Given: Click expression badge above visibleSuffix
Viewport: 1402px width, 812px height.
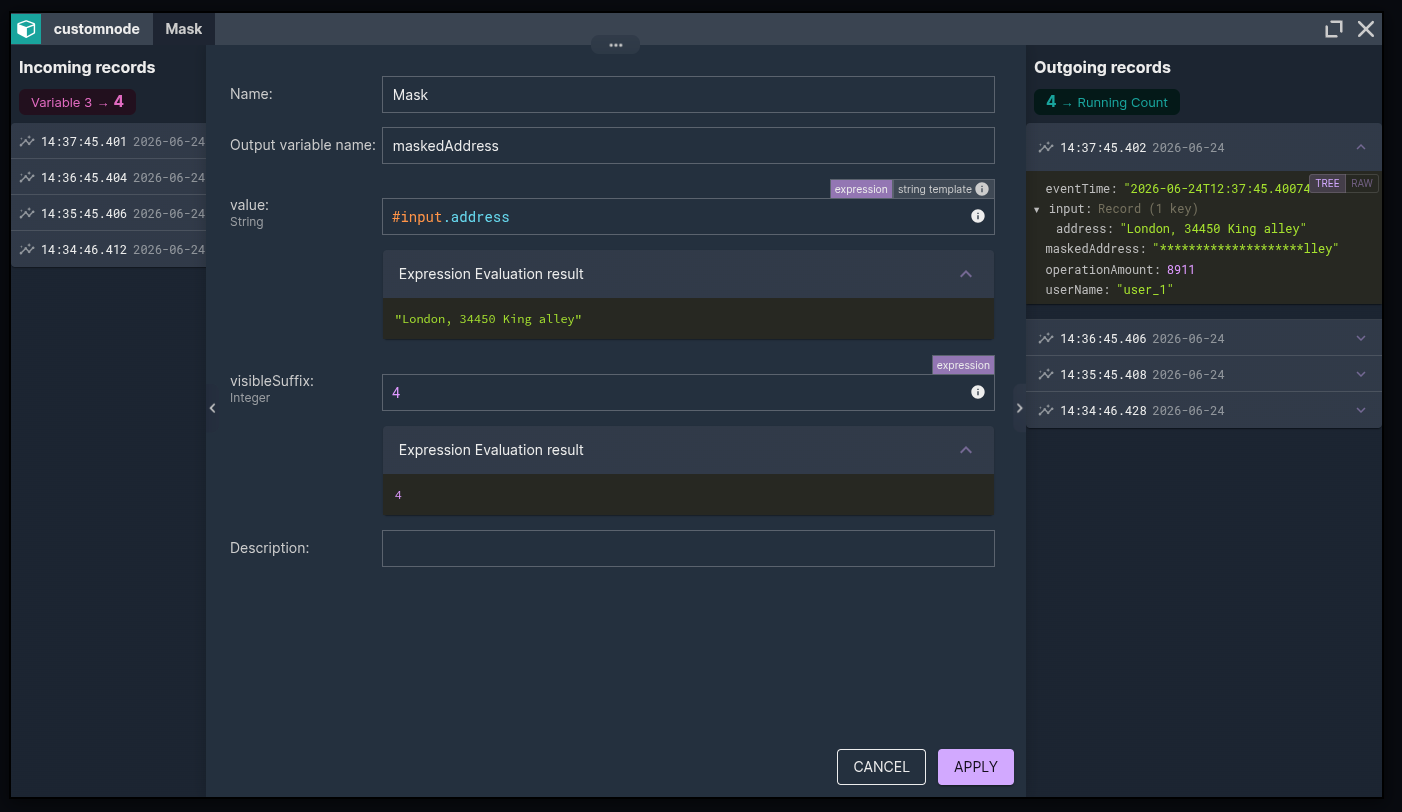Looking at the screenshot, I should tap(963, 365).
